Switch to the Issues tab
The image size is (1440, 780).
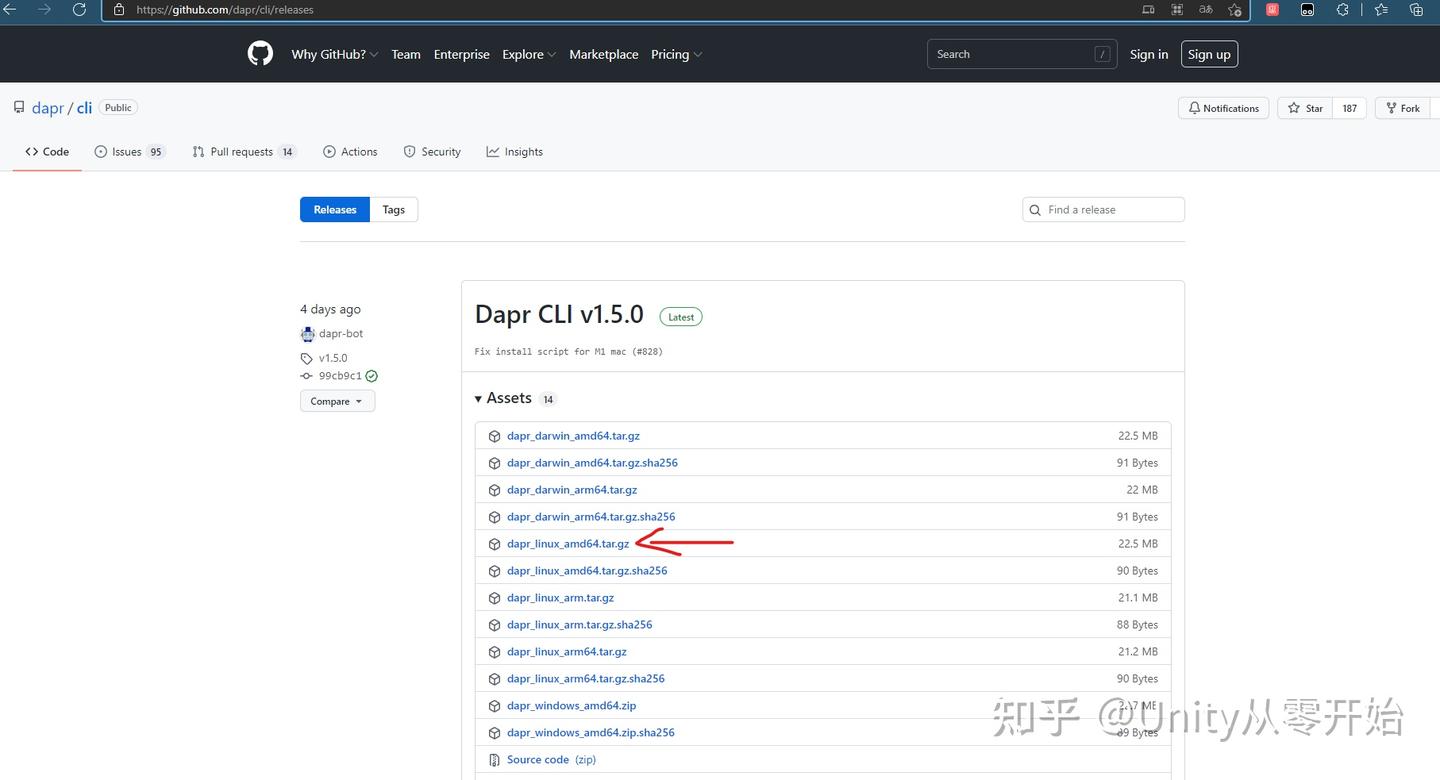(x=130, y=152)
